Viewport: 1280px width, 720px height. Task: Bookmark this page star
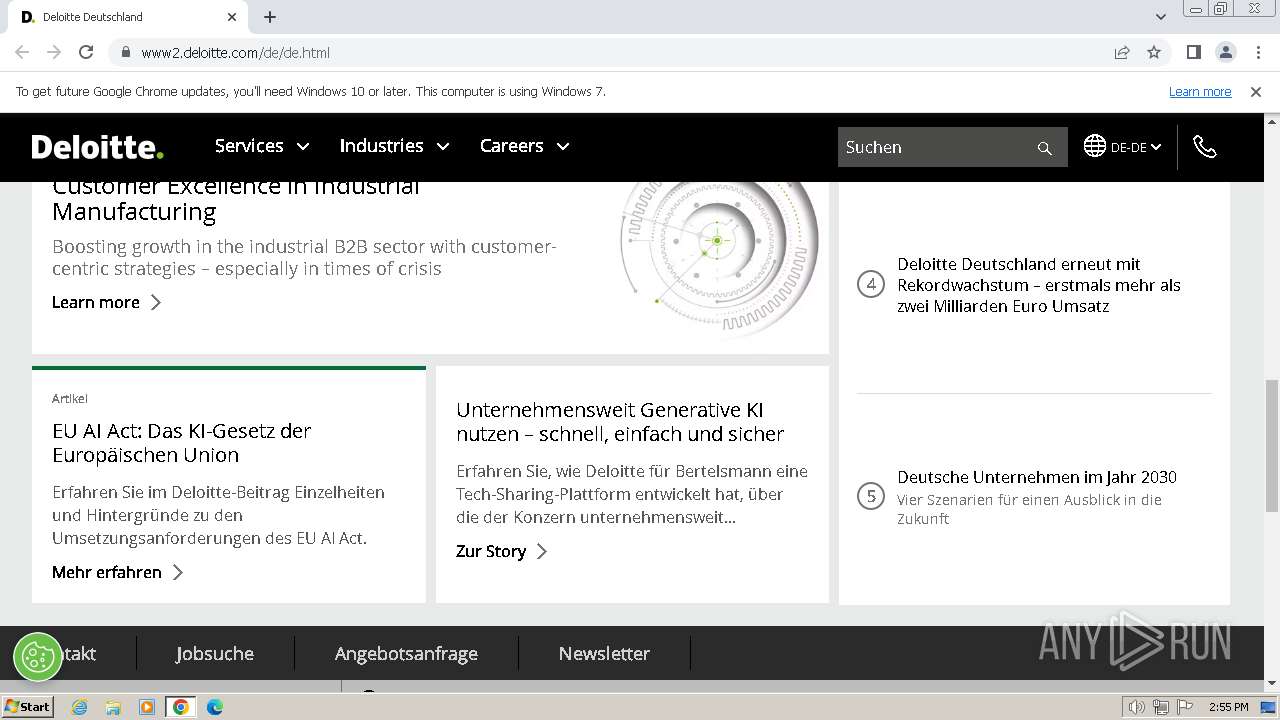coord(1154,52)
